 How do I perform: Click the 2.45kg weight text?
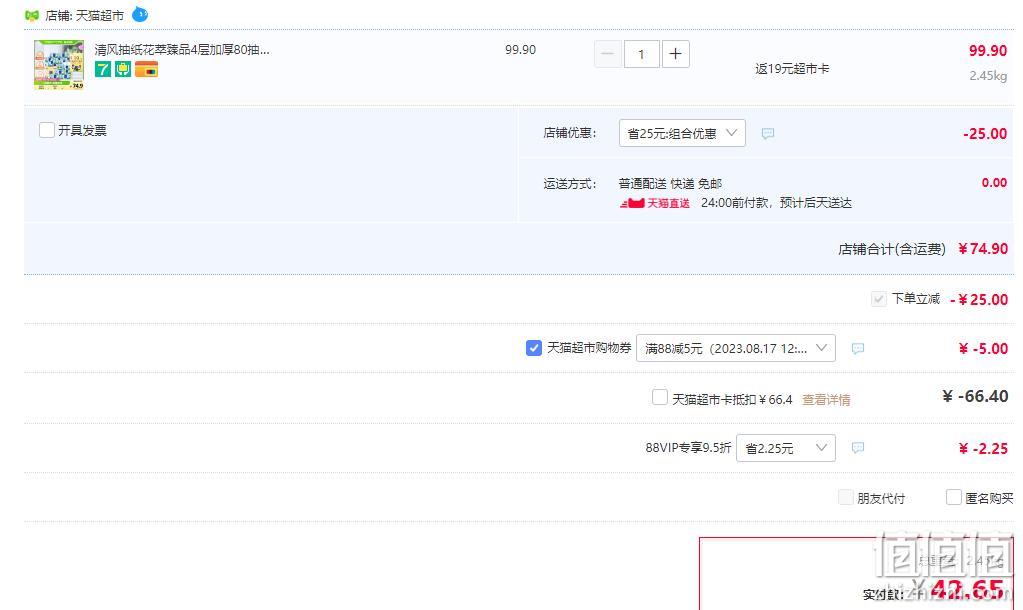[x=988, y=76]
